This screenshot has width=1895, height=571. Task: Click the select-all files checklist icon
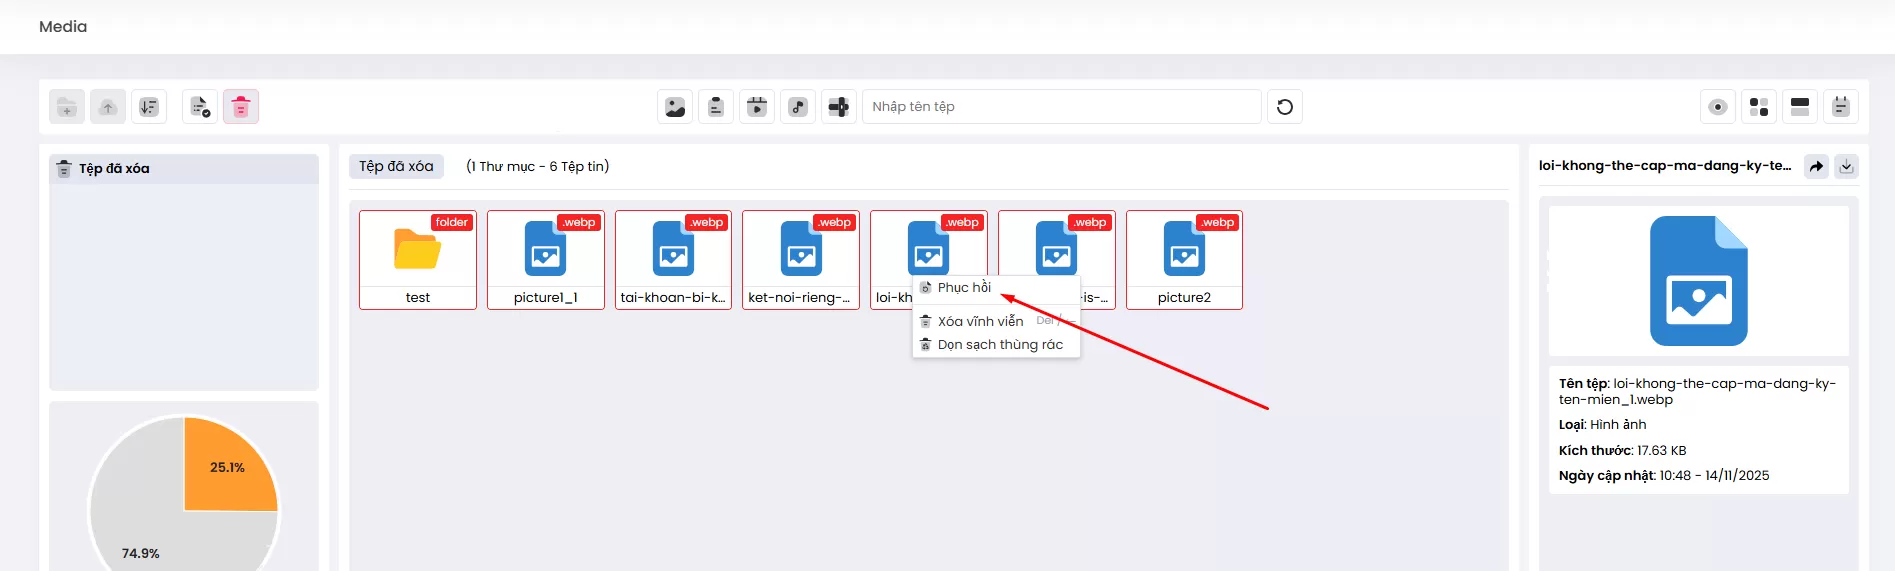coord(200,107)
